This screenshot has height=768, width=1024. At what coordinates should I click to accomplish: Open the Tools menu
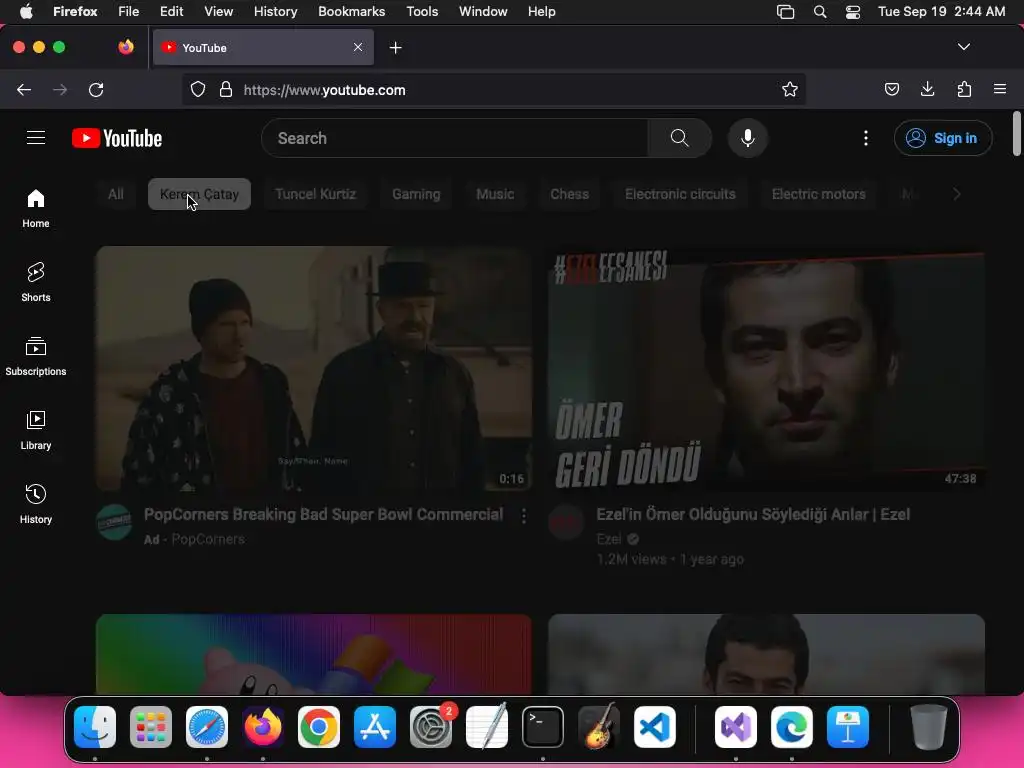[x=422, y=12]
